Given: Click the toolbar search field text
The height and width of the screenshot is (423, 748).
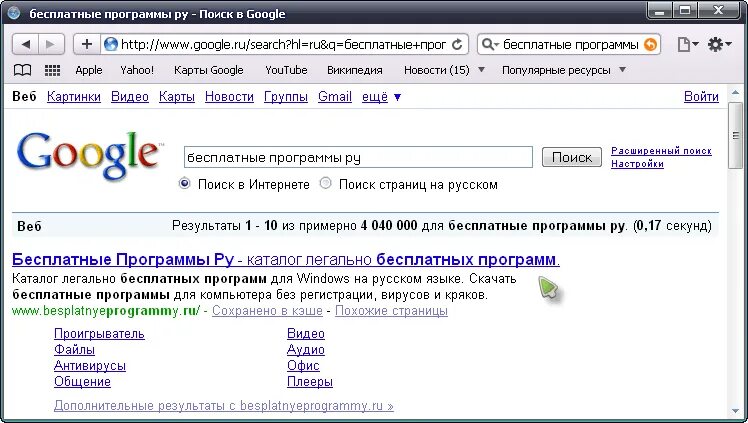Looking at the screenshot, I should (x=570, y=44).
